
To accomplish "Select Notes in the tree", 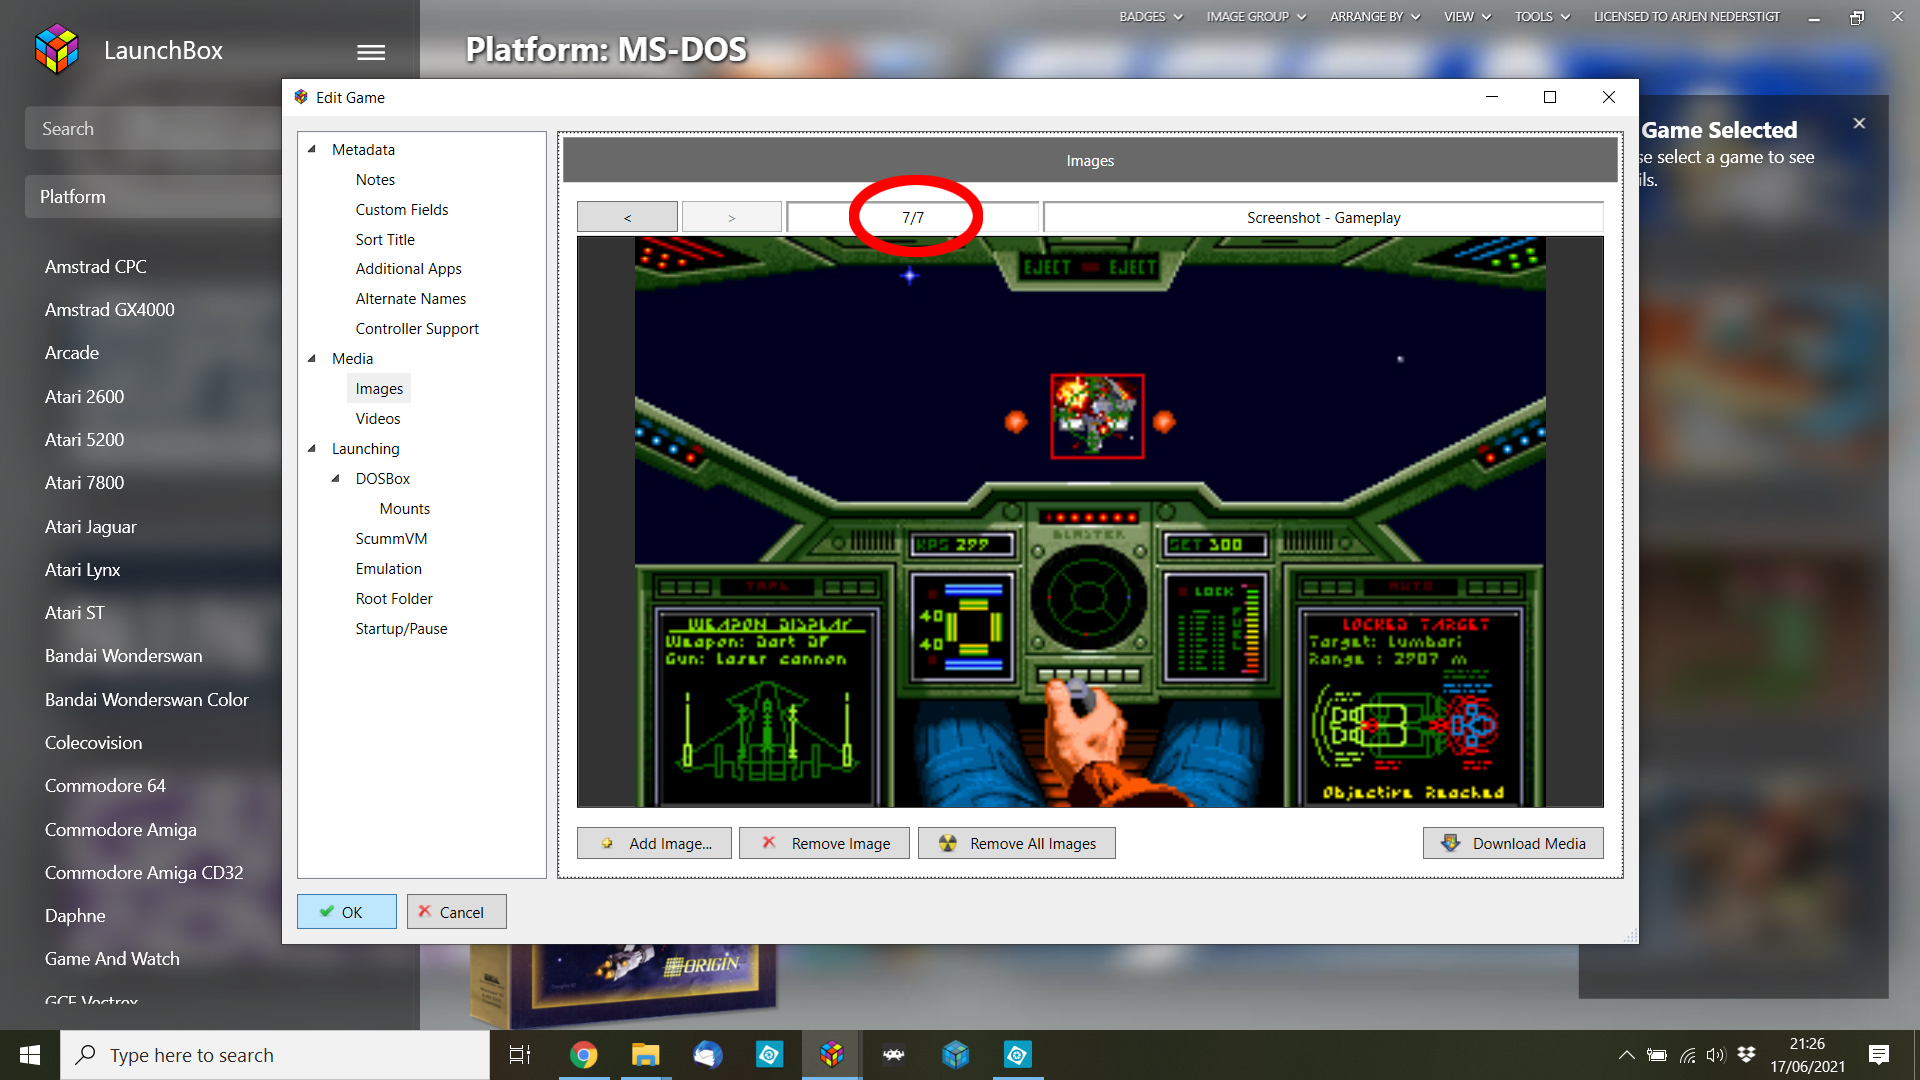I will tap(375, 179).
